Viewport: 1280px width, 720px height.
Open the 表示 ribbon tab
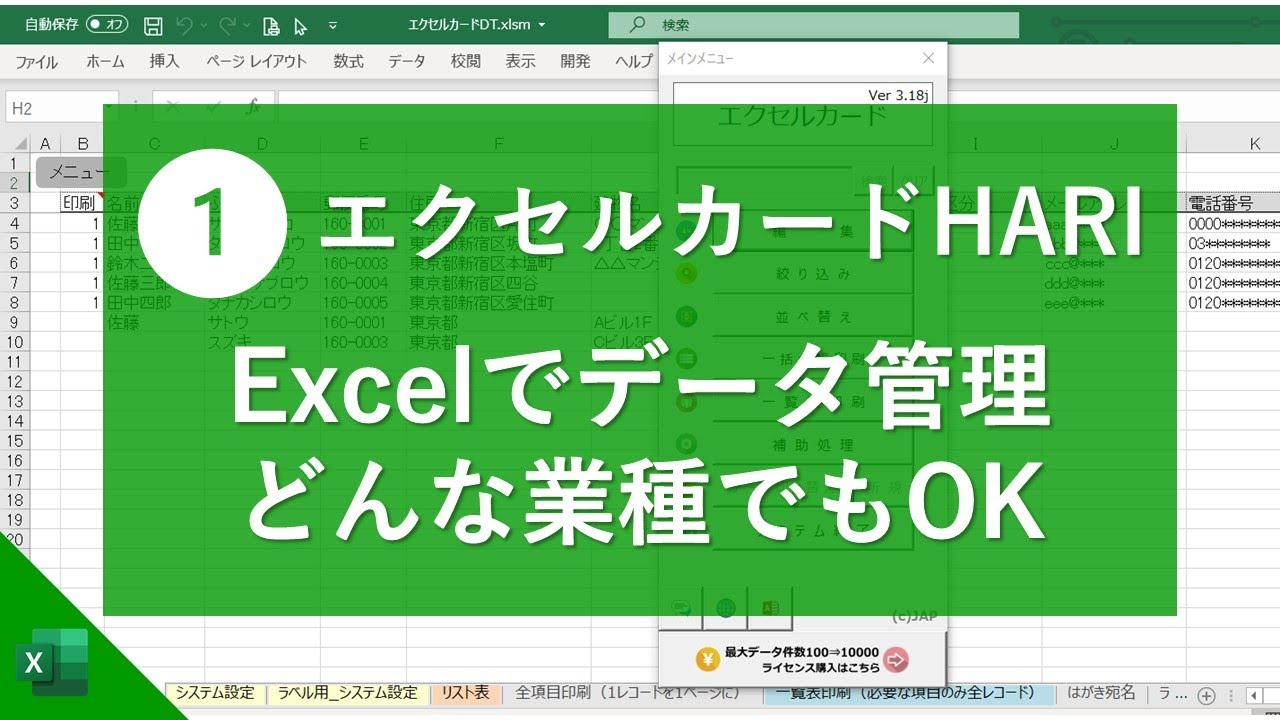520,61
